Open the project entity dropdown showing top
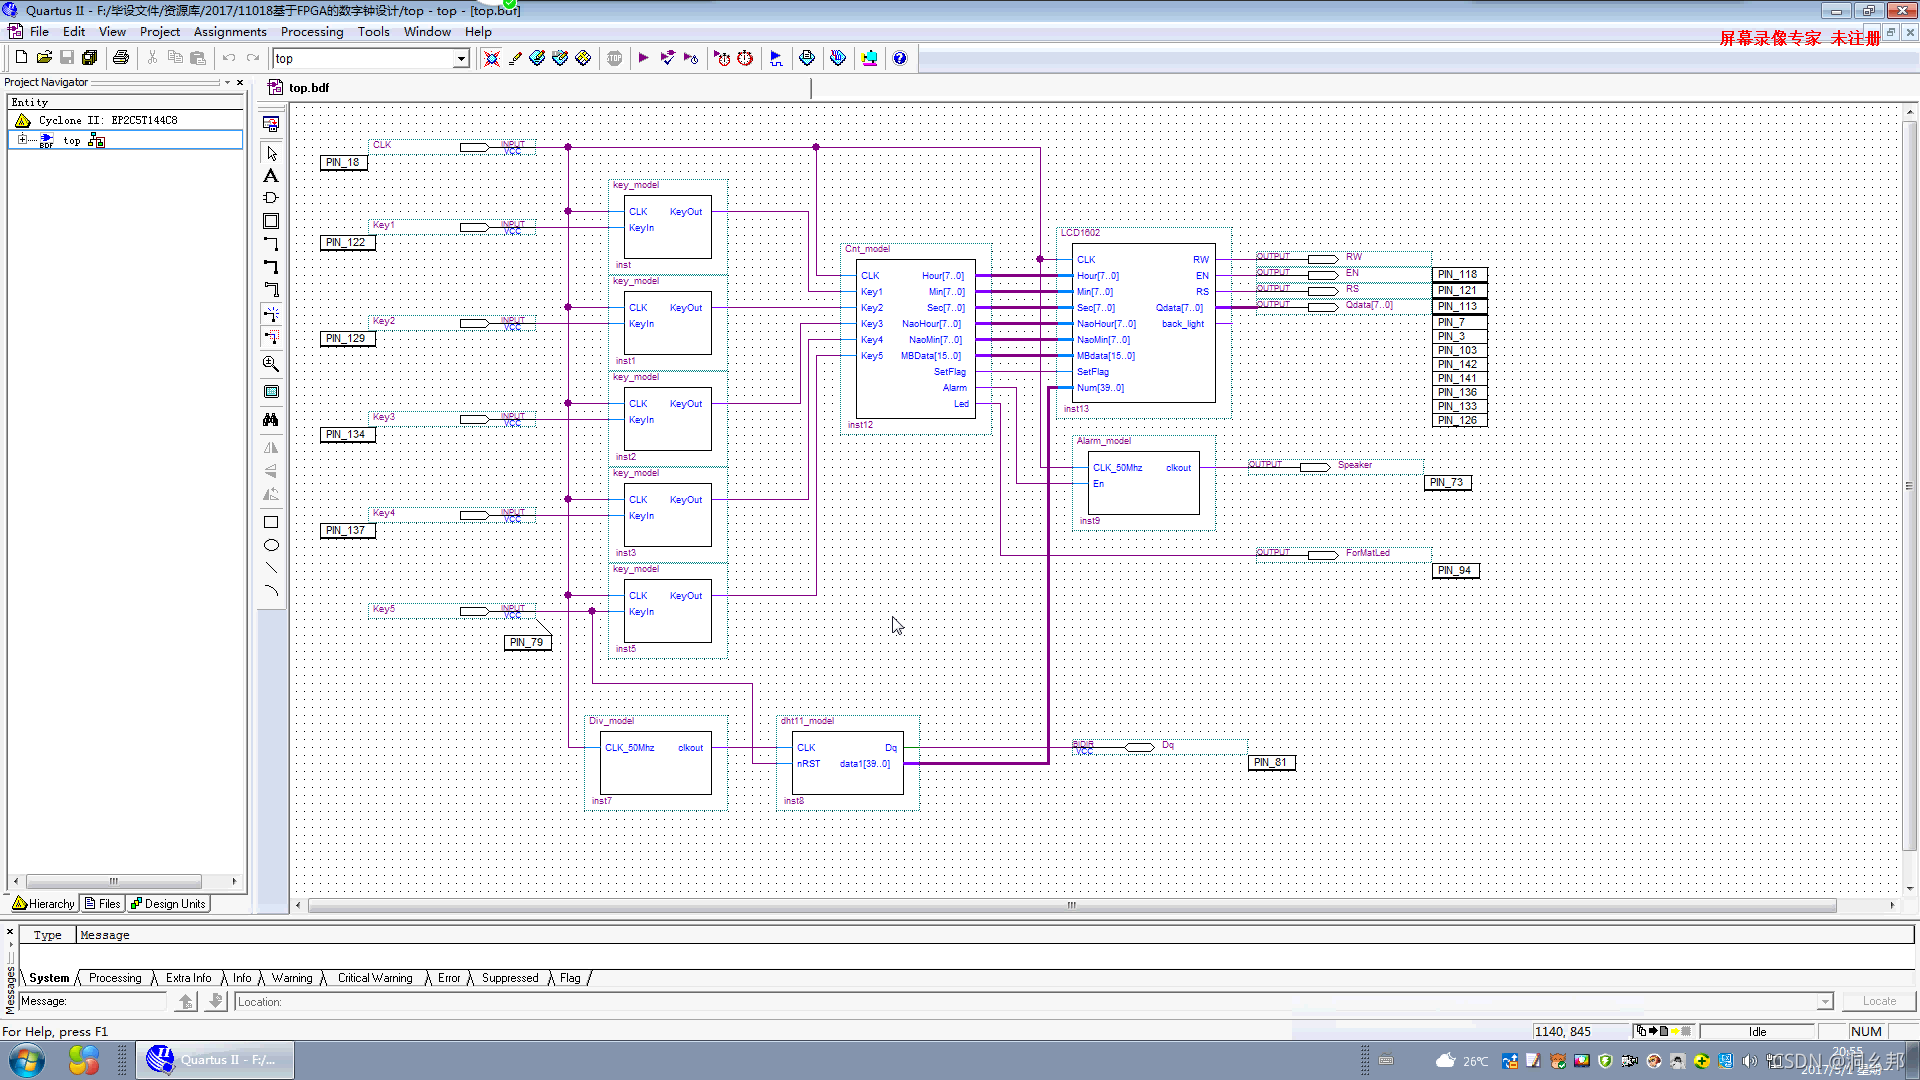1920x1080 pixels. (461, 59)
